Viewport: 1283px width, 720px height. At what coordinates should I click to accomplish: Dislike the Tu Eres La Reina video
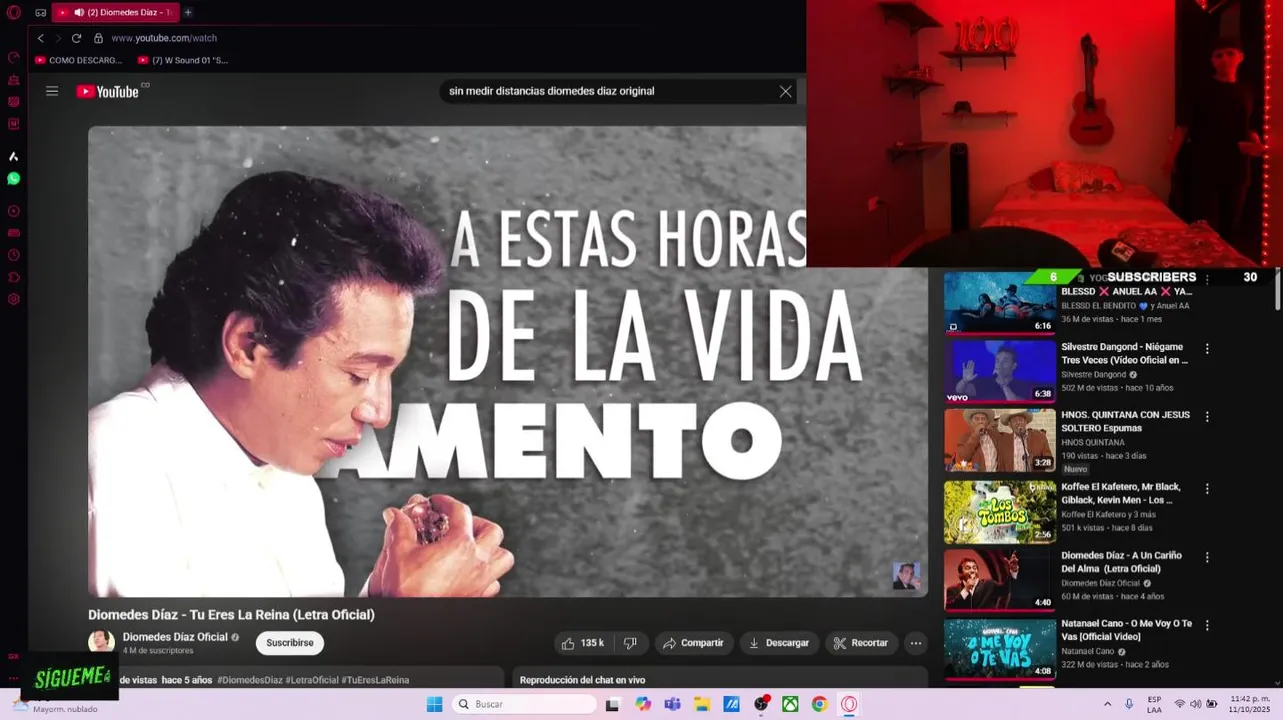630,643
